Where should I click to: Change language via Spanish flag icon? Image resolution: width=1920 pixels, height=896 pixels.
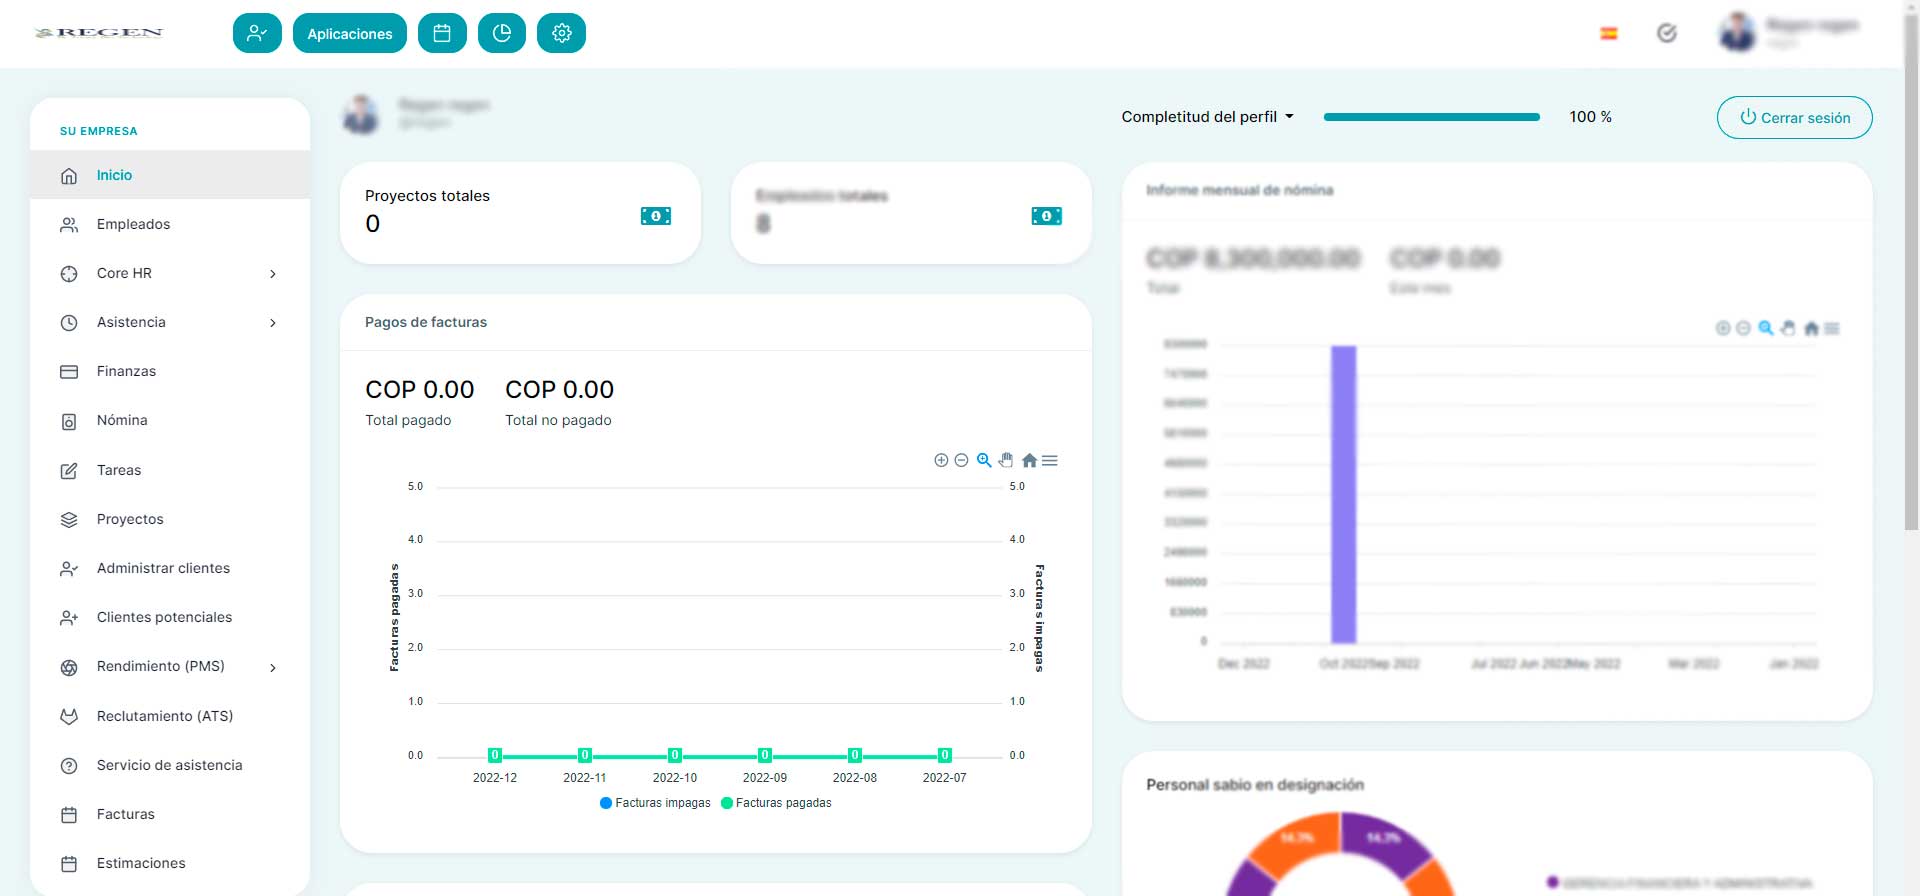pos(1609,33)
